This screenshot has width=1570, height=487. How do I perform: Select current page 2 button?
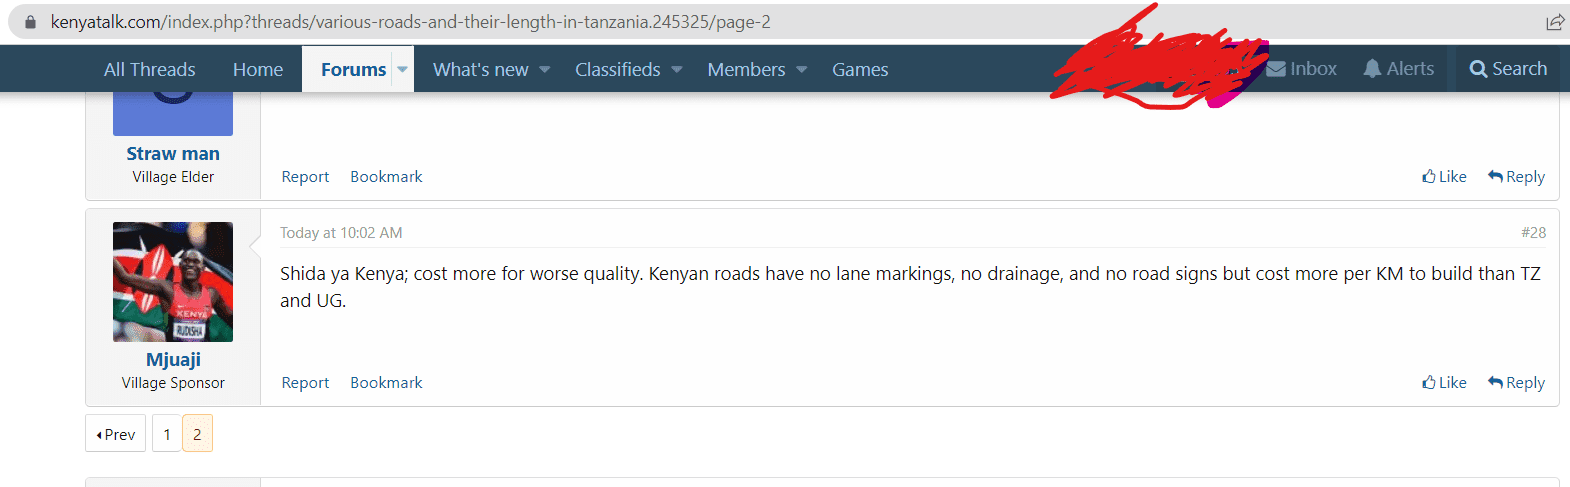pos(197,434)
